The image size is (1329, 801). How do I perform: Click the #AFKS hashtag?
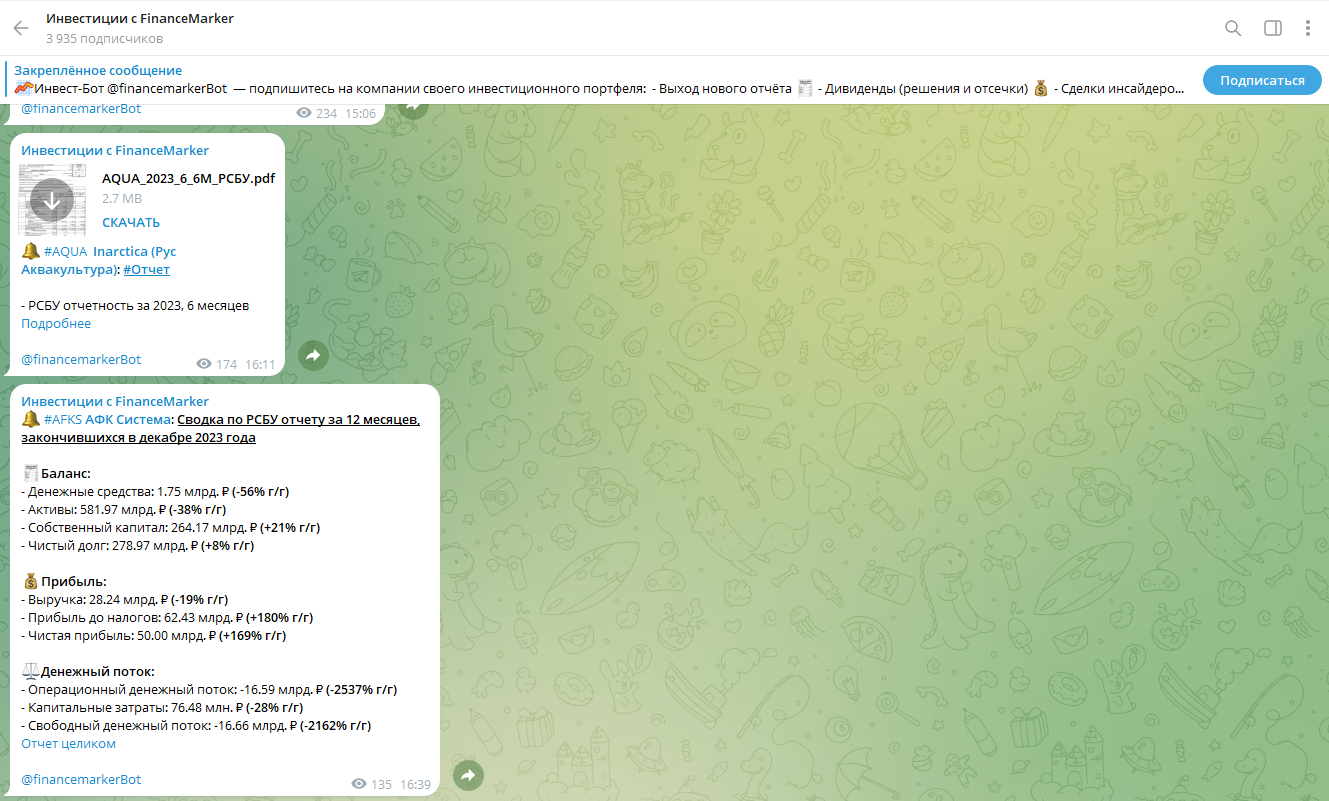coord(63,420)
